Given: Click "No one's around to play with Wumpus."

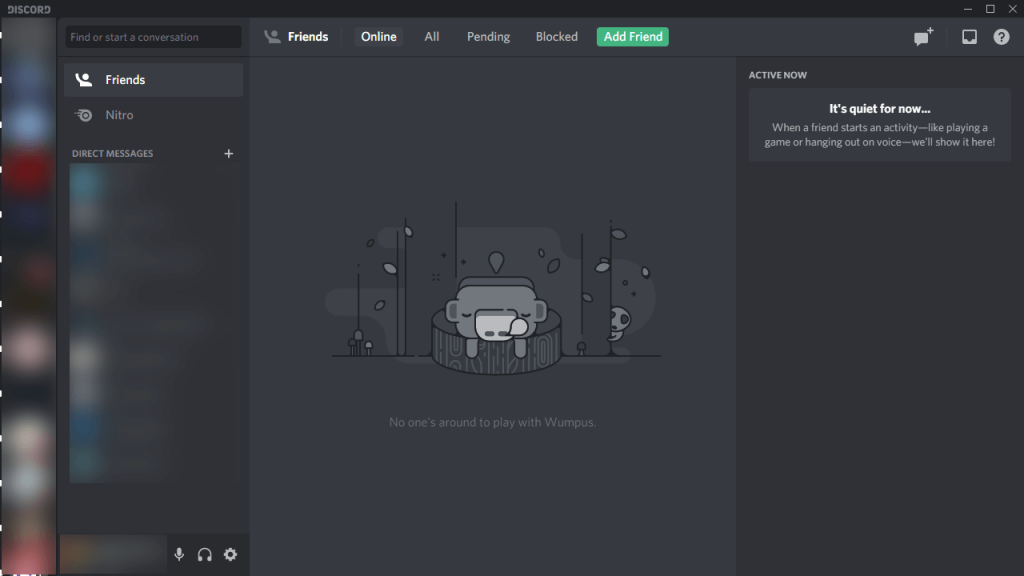Looking at the screenshot, I should [492, 423].
